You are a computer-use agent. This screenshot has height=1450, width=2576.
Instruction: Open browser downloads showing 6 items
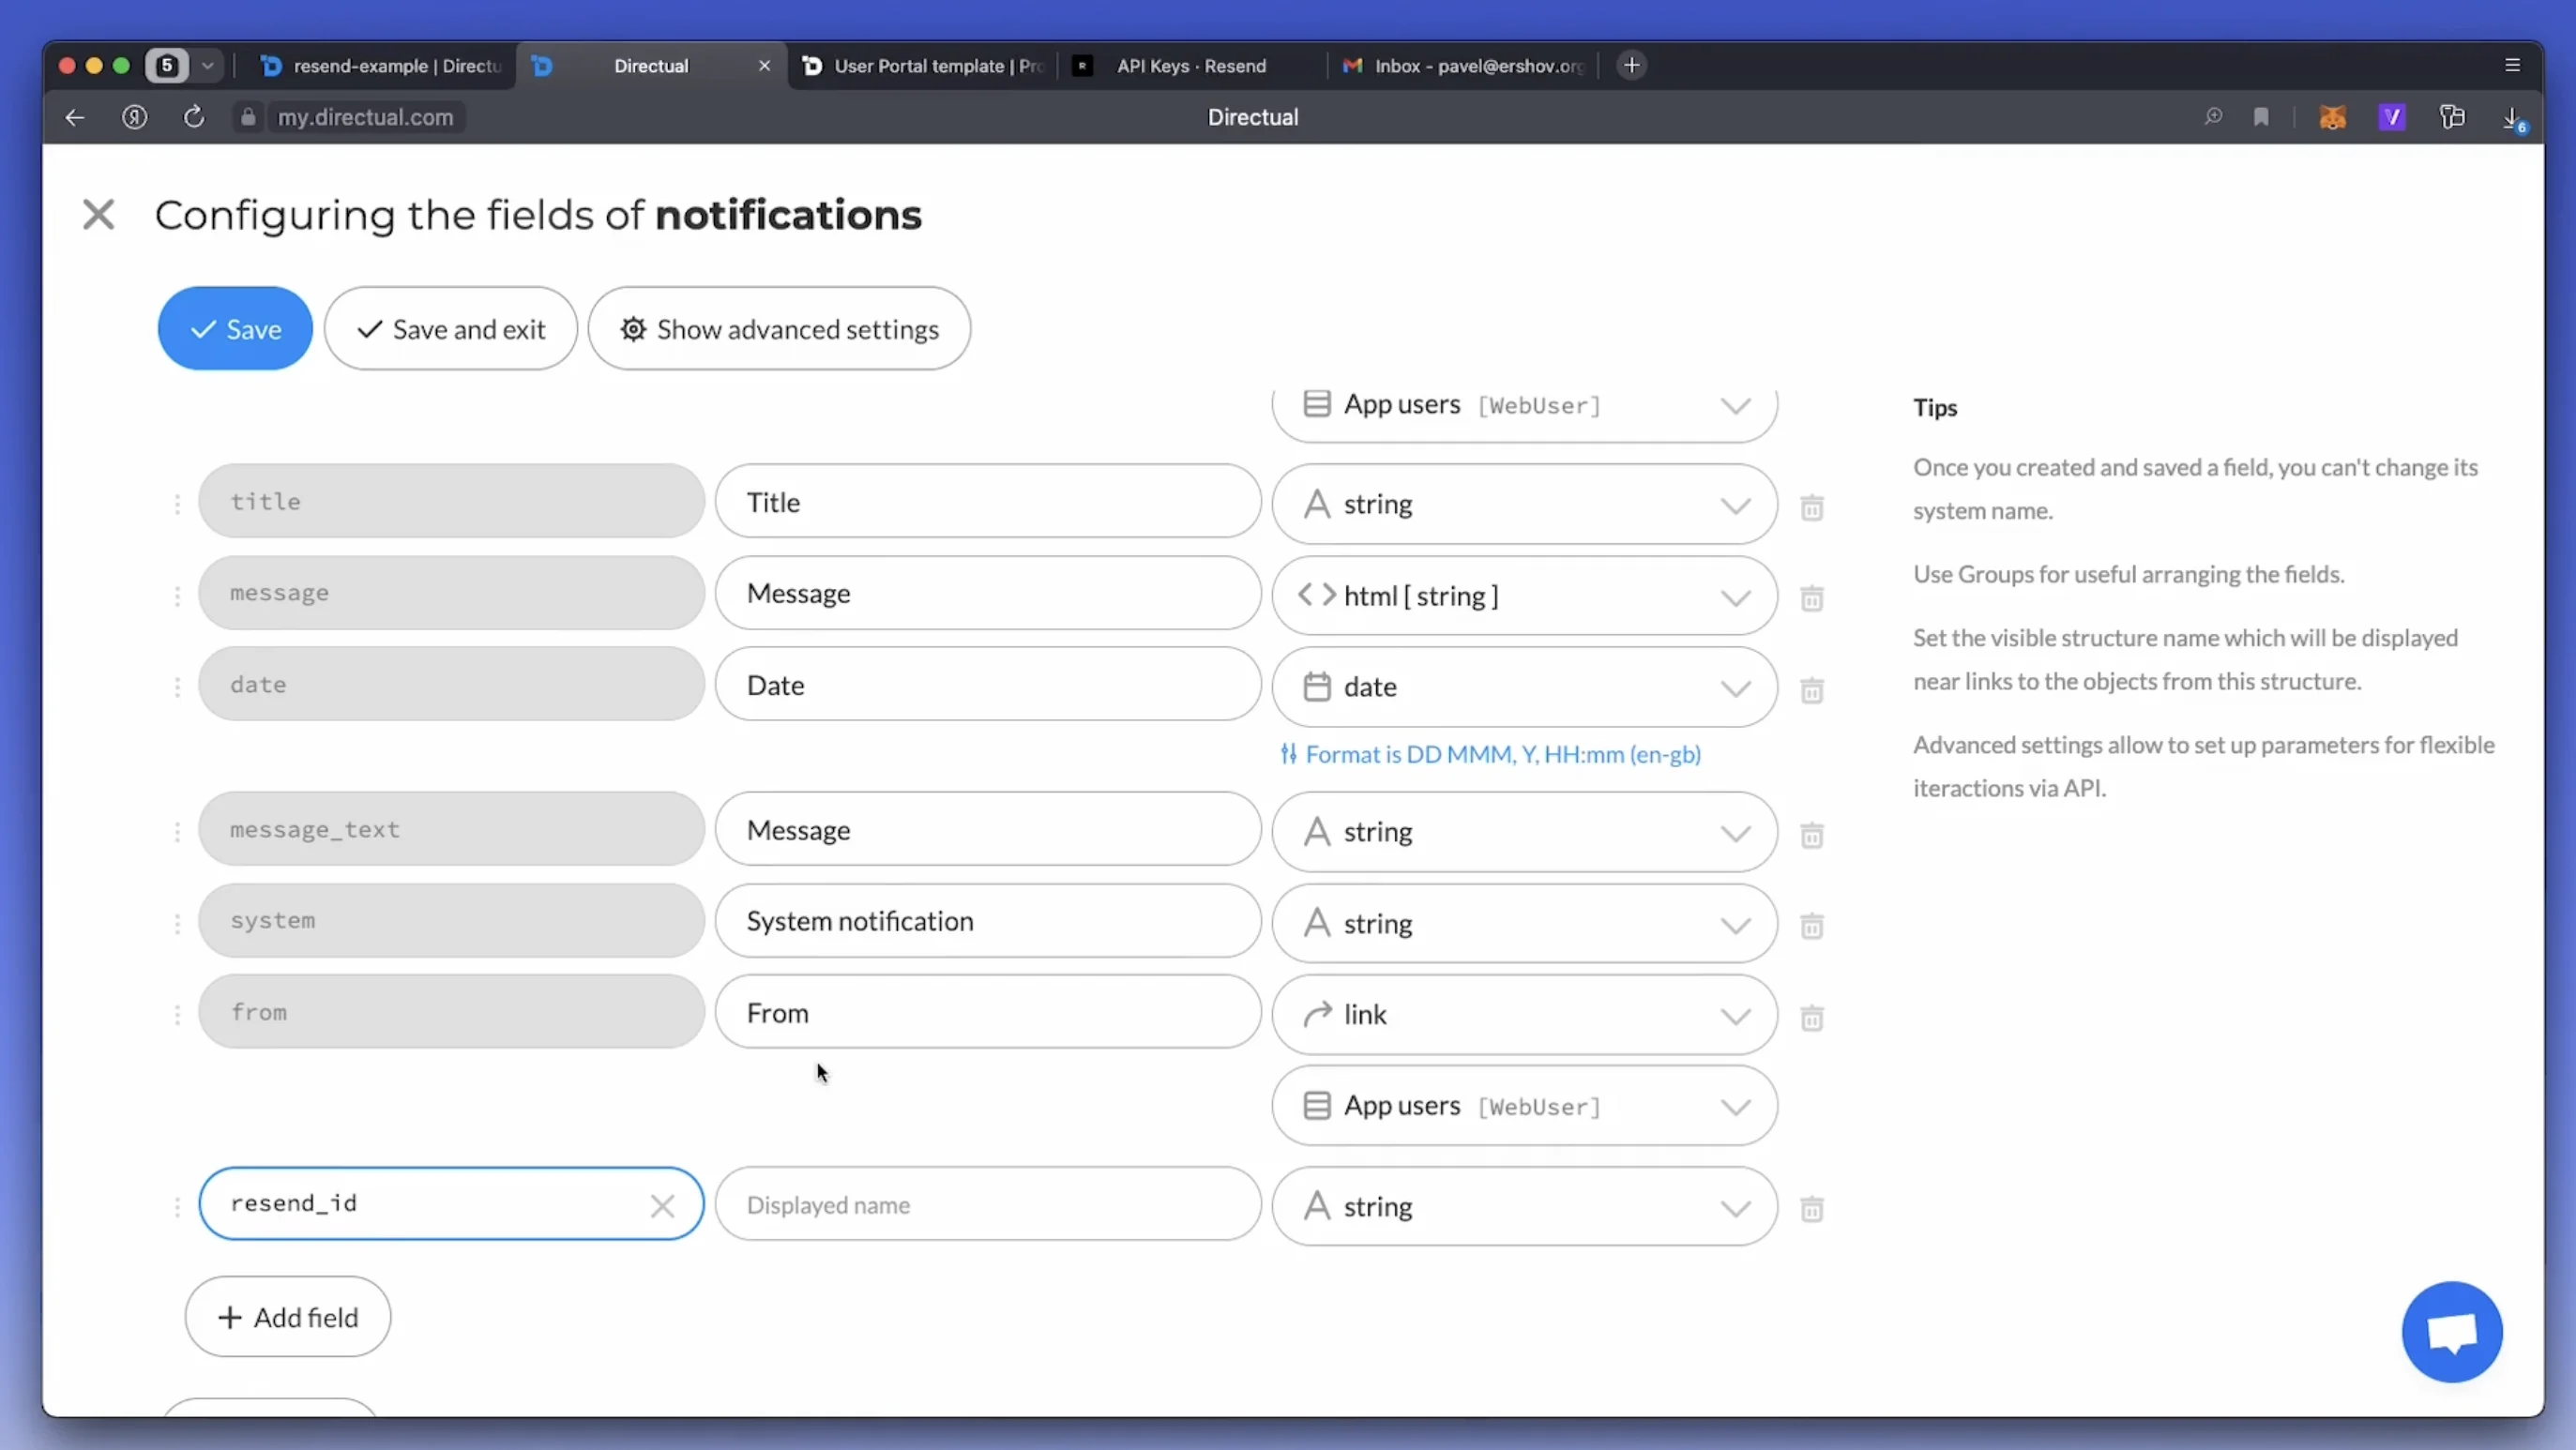[x=2513, y=117]
